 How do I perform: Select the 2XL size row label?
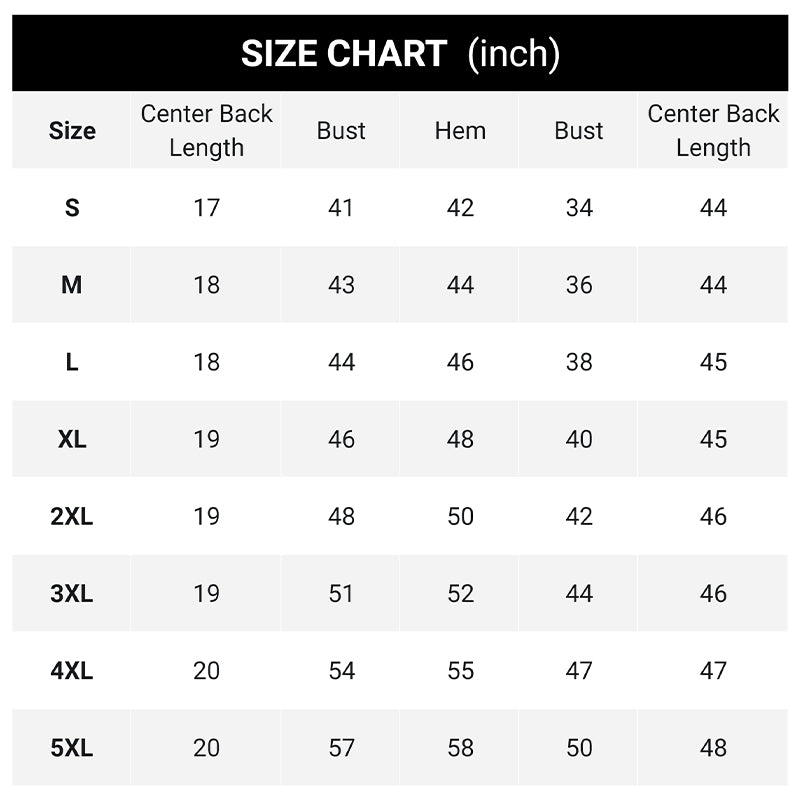click(x=72, y=516)
